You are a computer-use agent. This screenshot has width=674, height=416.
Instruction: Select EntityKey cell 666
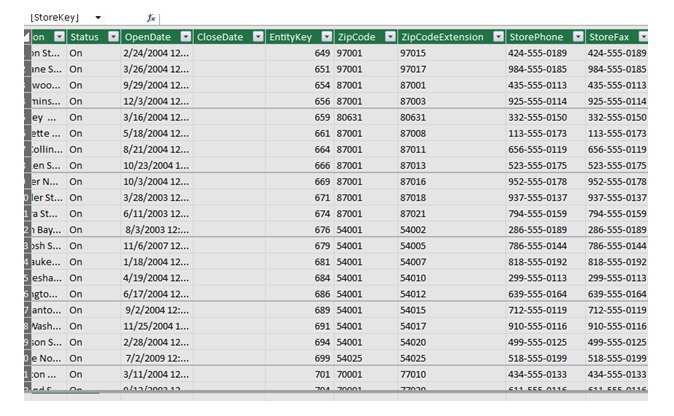(x=300, y=165)
